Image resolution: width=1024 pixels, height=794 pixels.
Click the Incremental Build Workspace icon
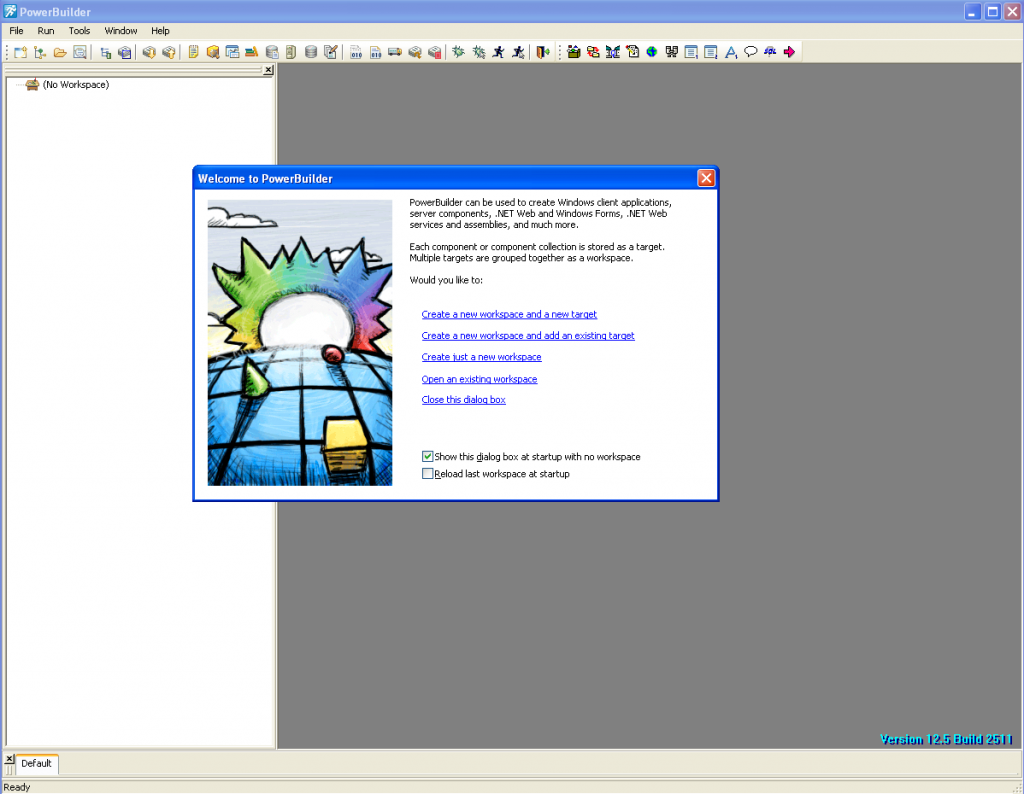(356, 52)
